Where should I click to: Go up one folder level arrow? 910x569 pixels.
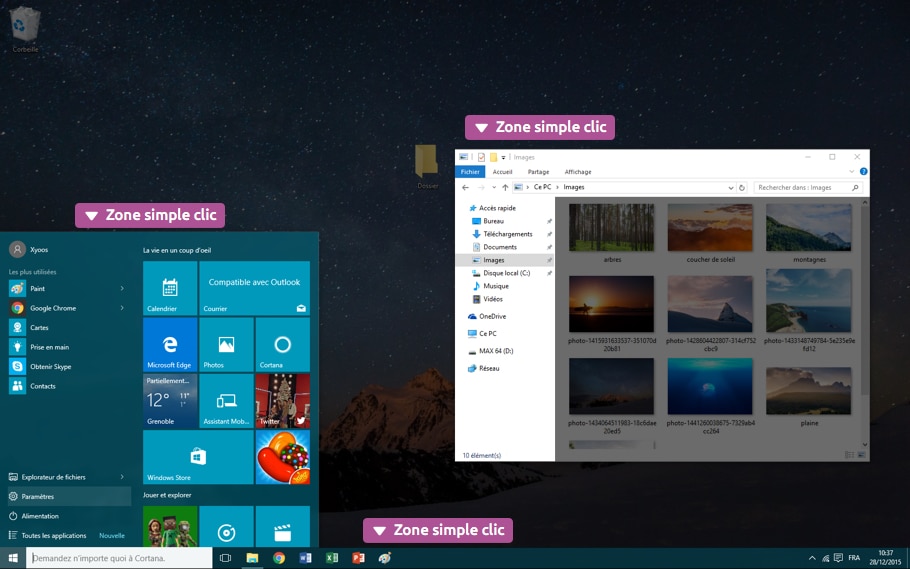click(506, 187)
